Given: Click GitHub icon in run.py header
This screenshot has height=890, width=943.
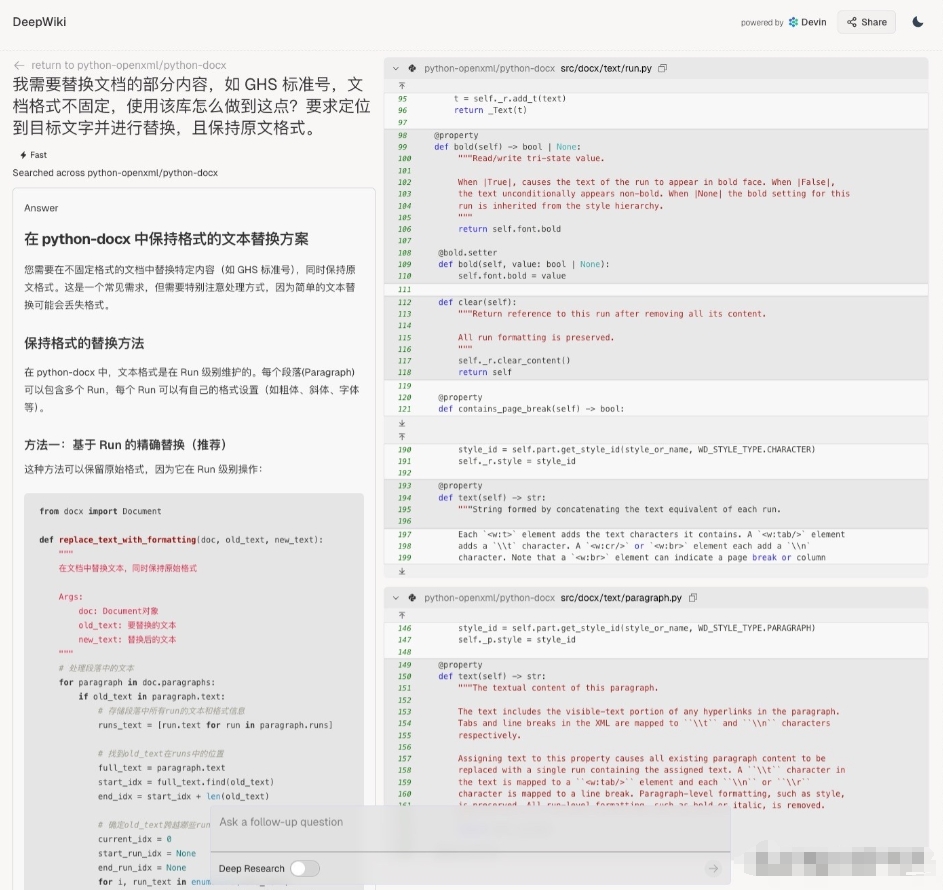Looking at the screenshot, I should click(x=412, y=69).
